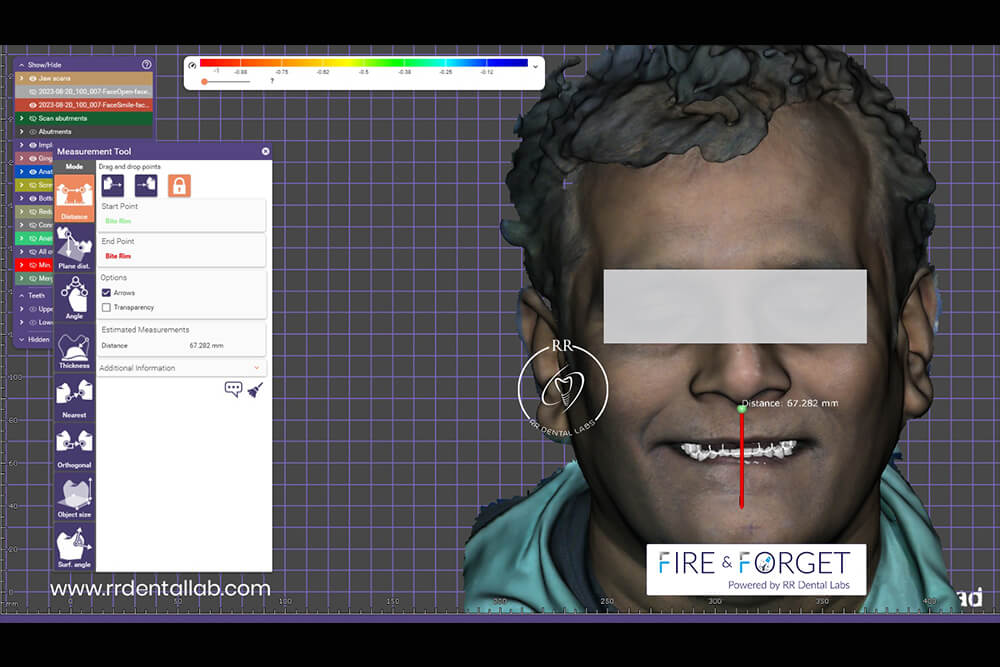The image size is (1000, 667).
Task: Clear measurements with the broom icon
Action: pyautogui.click(x=255, y=389)
